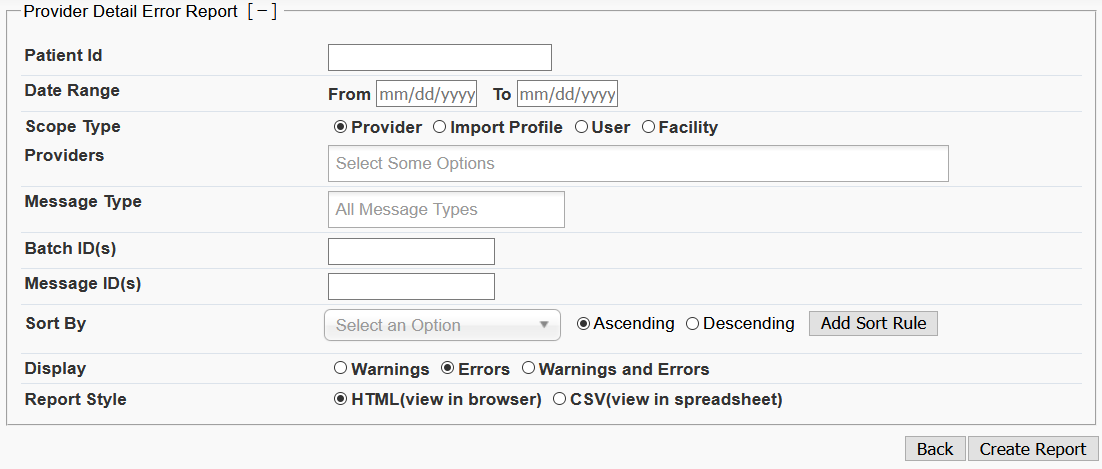Image resolution: width=1102 pixels, height=469 pixels.
Task: Select Warnings and Errors display option
Action: click(529, 369)
